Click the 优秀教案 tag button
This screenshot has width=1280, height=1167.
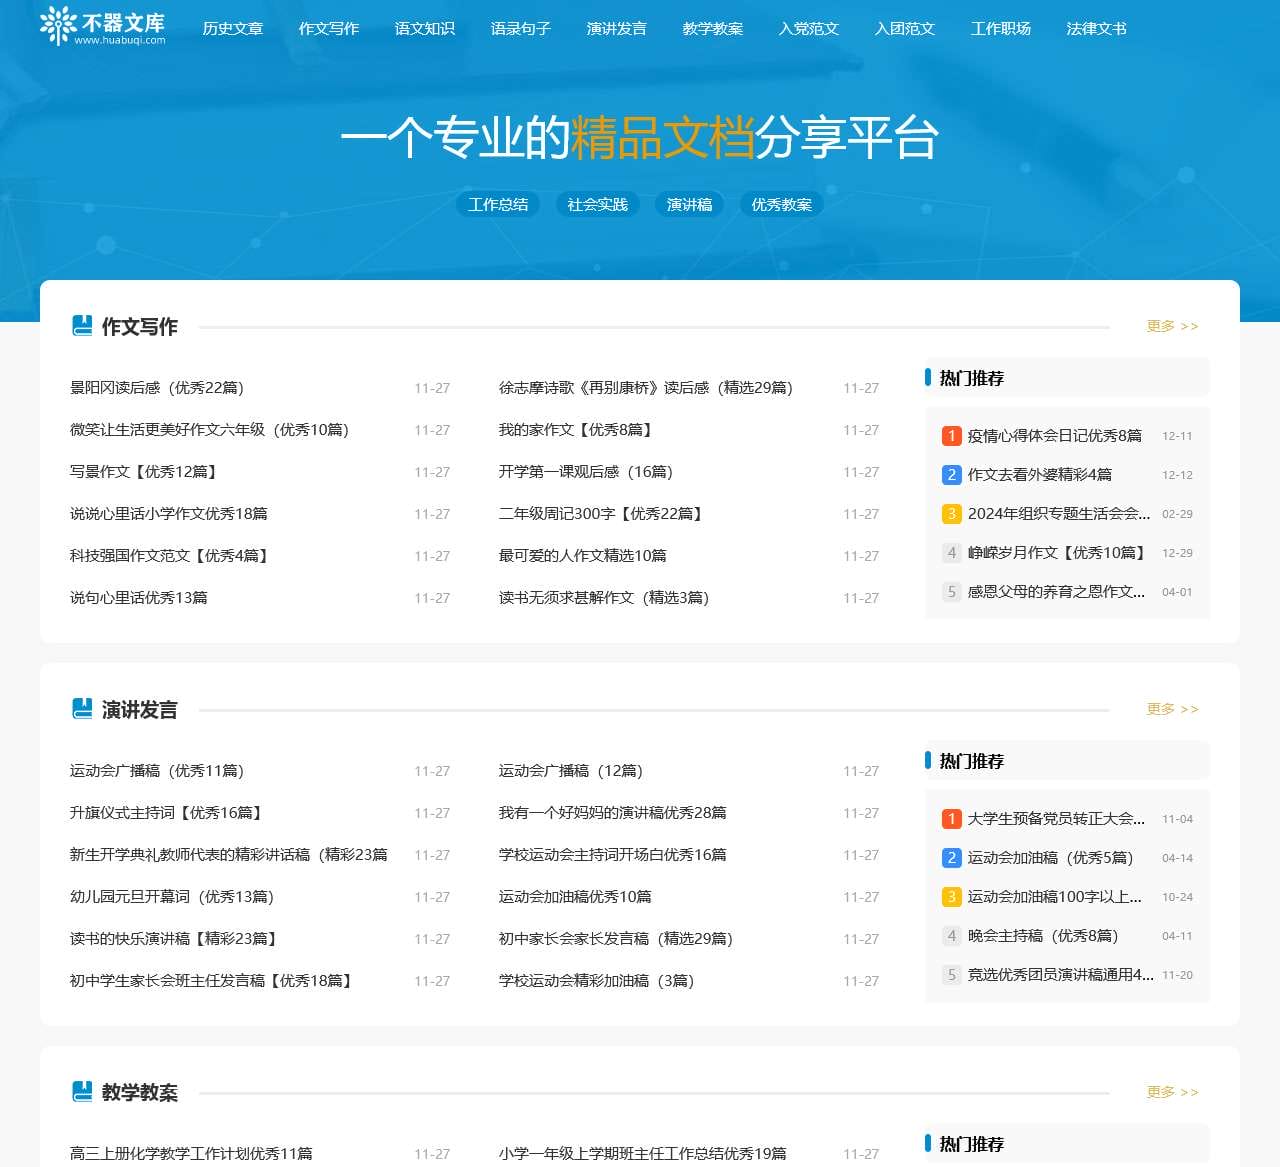tap(781, 204)
